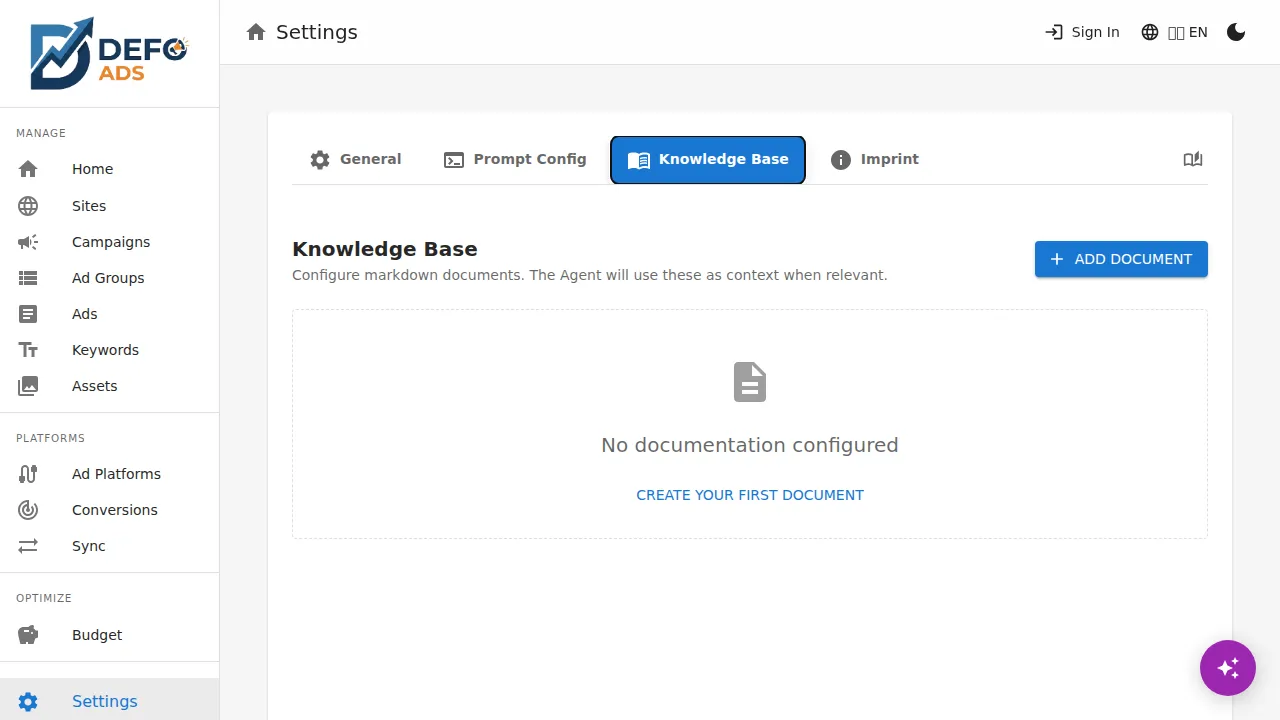Screen dimensions: 1280x720
Task: Click the plus icon in Add Document
Action: point(1057,259)
